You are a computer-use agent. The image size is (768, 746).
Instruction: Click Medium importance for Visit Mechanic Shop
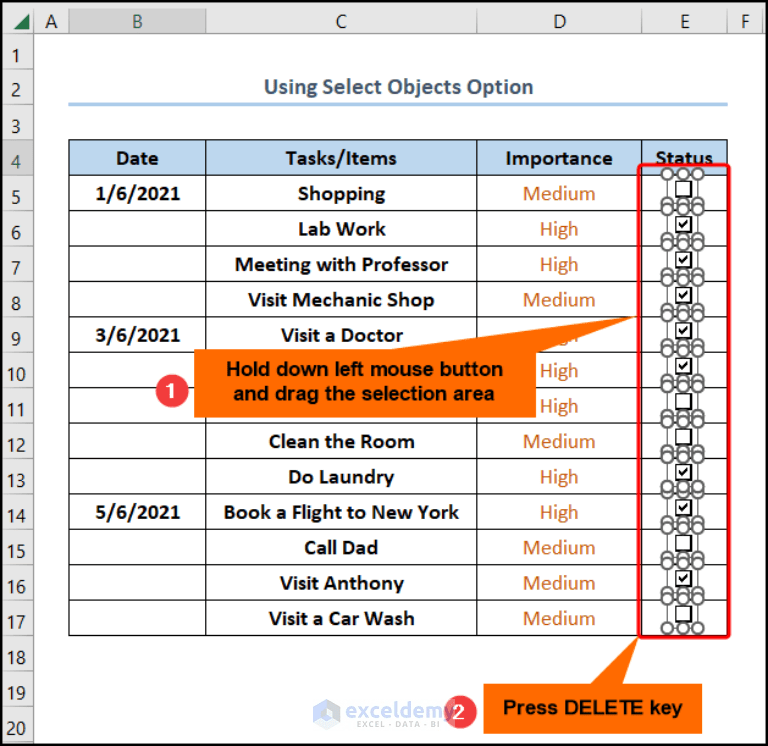pyautogui.click(x=559, y=299)
